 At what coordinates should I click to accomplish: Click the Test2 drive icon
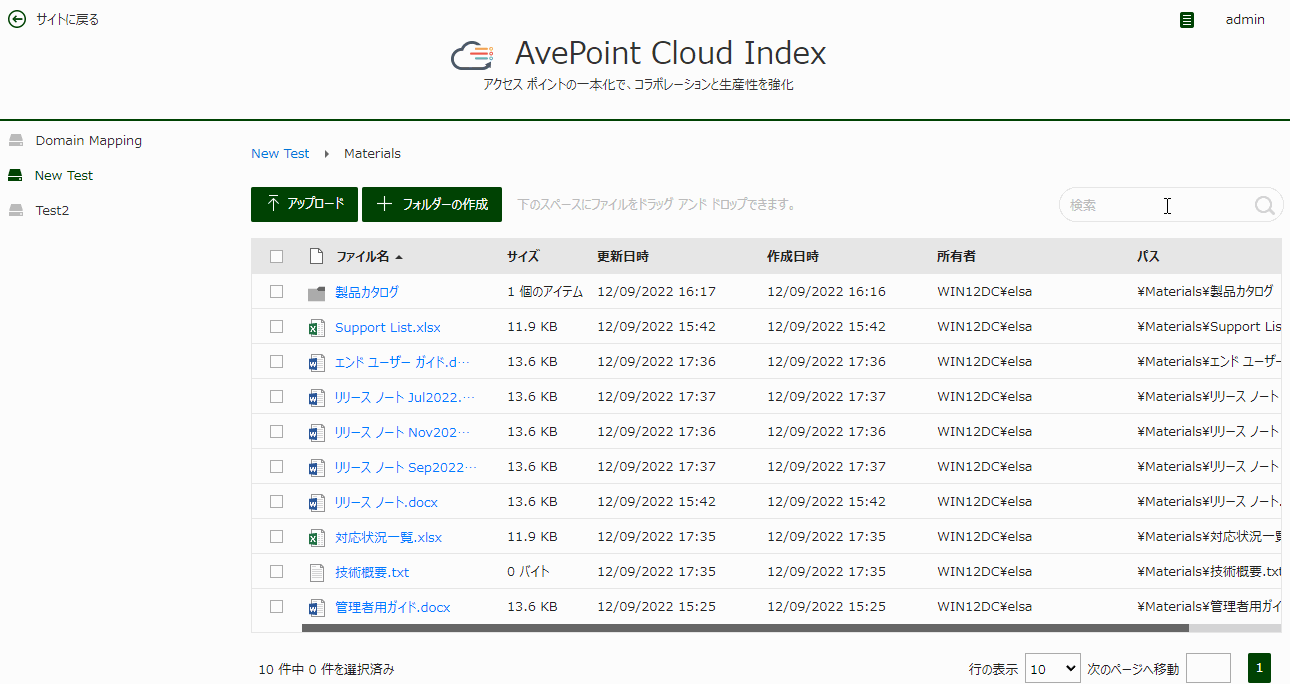pyautogui.click(x=16, y=211)
